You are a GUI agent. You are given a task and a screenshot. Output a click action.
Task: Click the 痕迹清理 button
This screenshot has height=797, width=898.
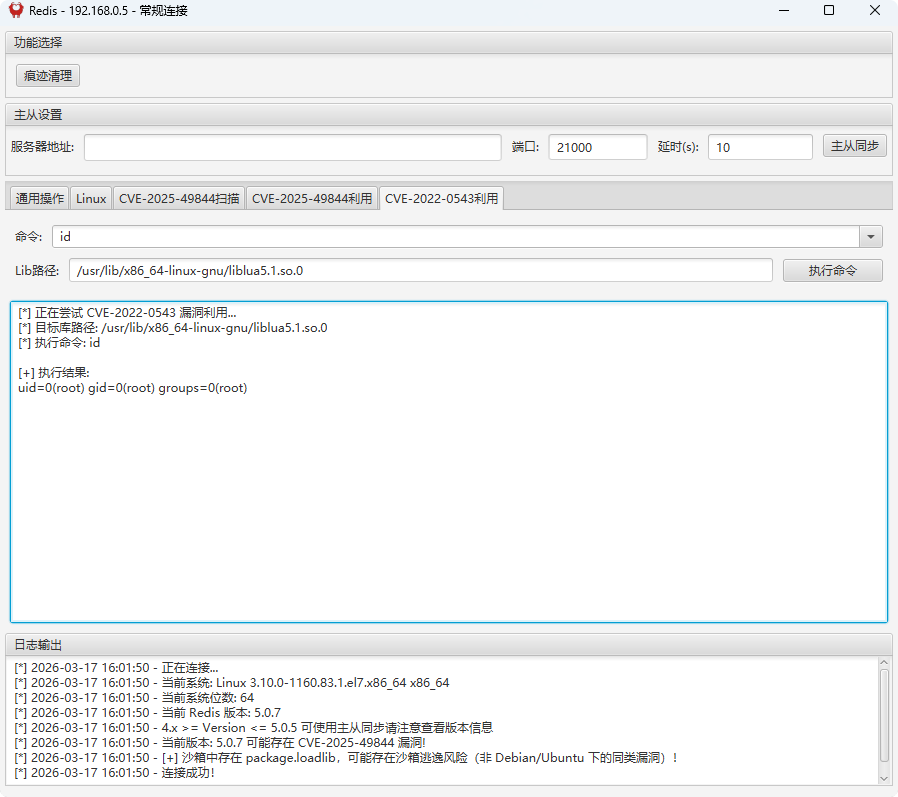(48, 76)
